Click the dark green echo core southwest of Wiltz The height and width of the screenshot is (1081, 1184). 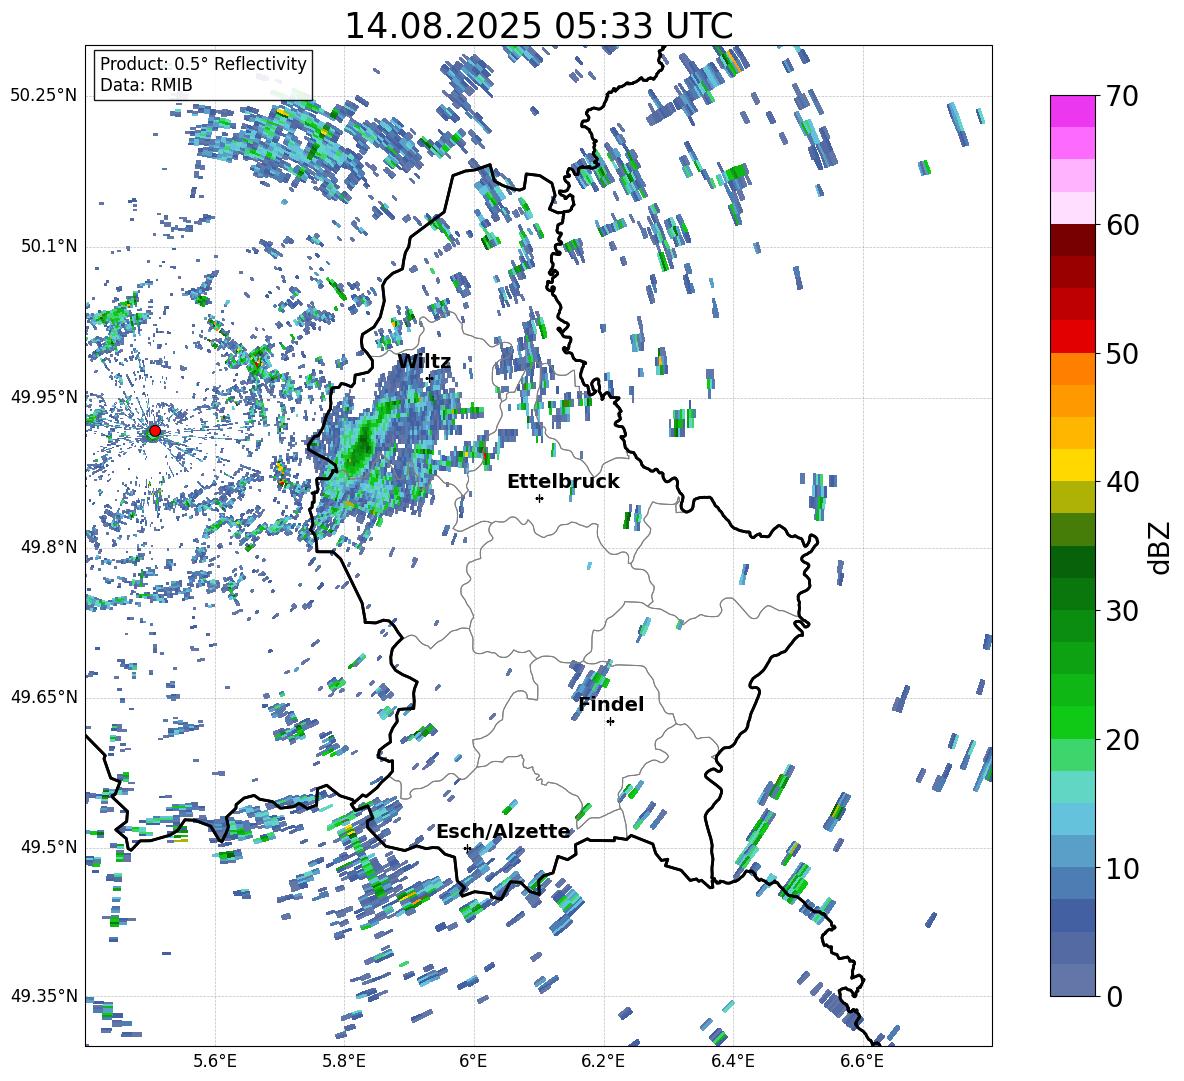pyautogui.click(x=361, y=447)
